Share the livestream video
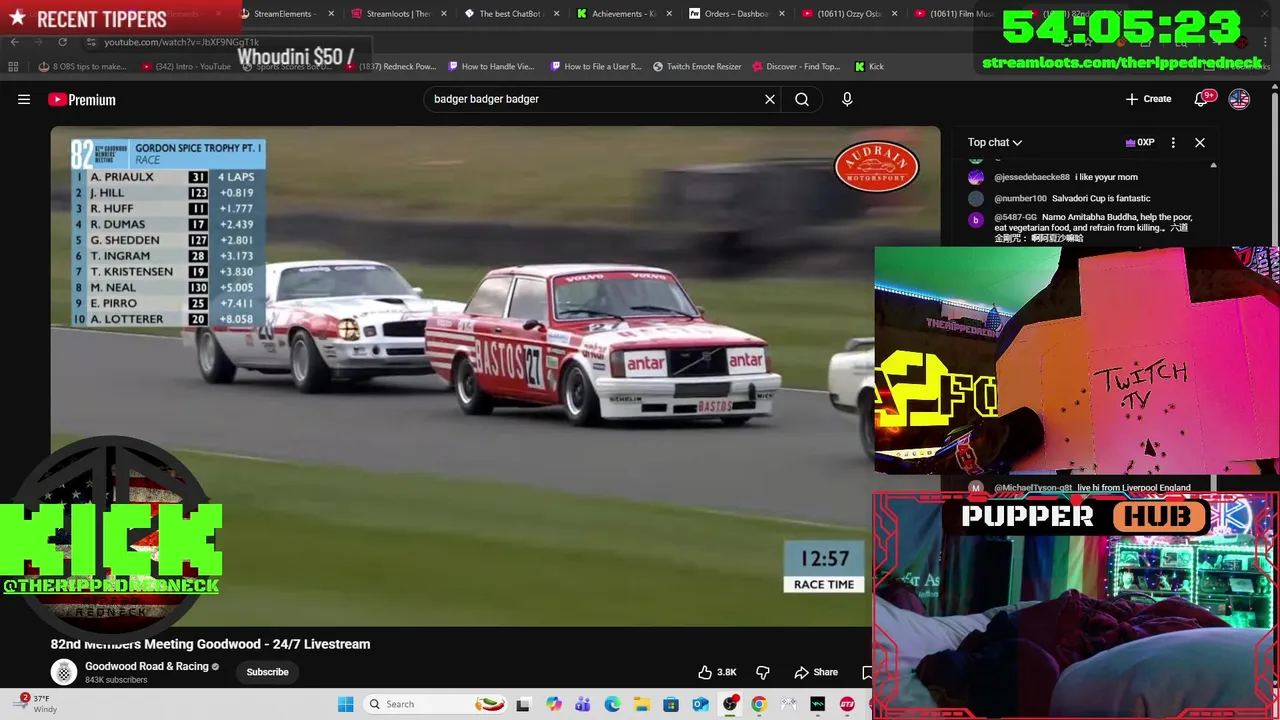This screenshot has width=1280, height=720. click(816, 672)
